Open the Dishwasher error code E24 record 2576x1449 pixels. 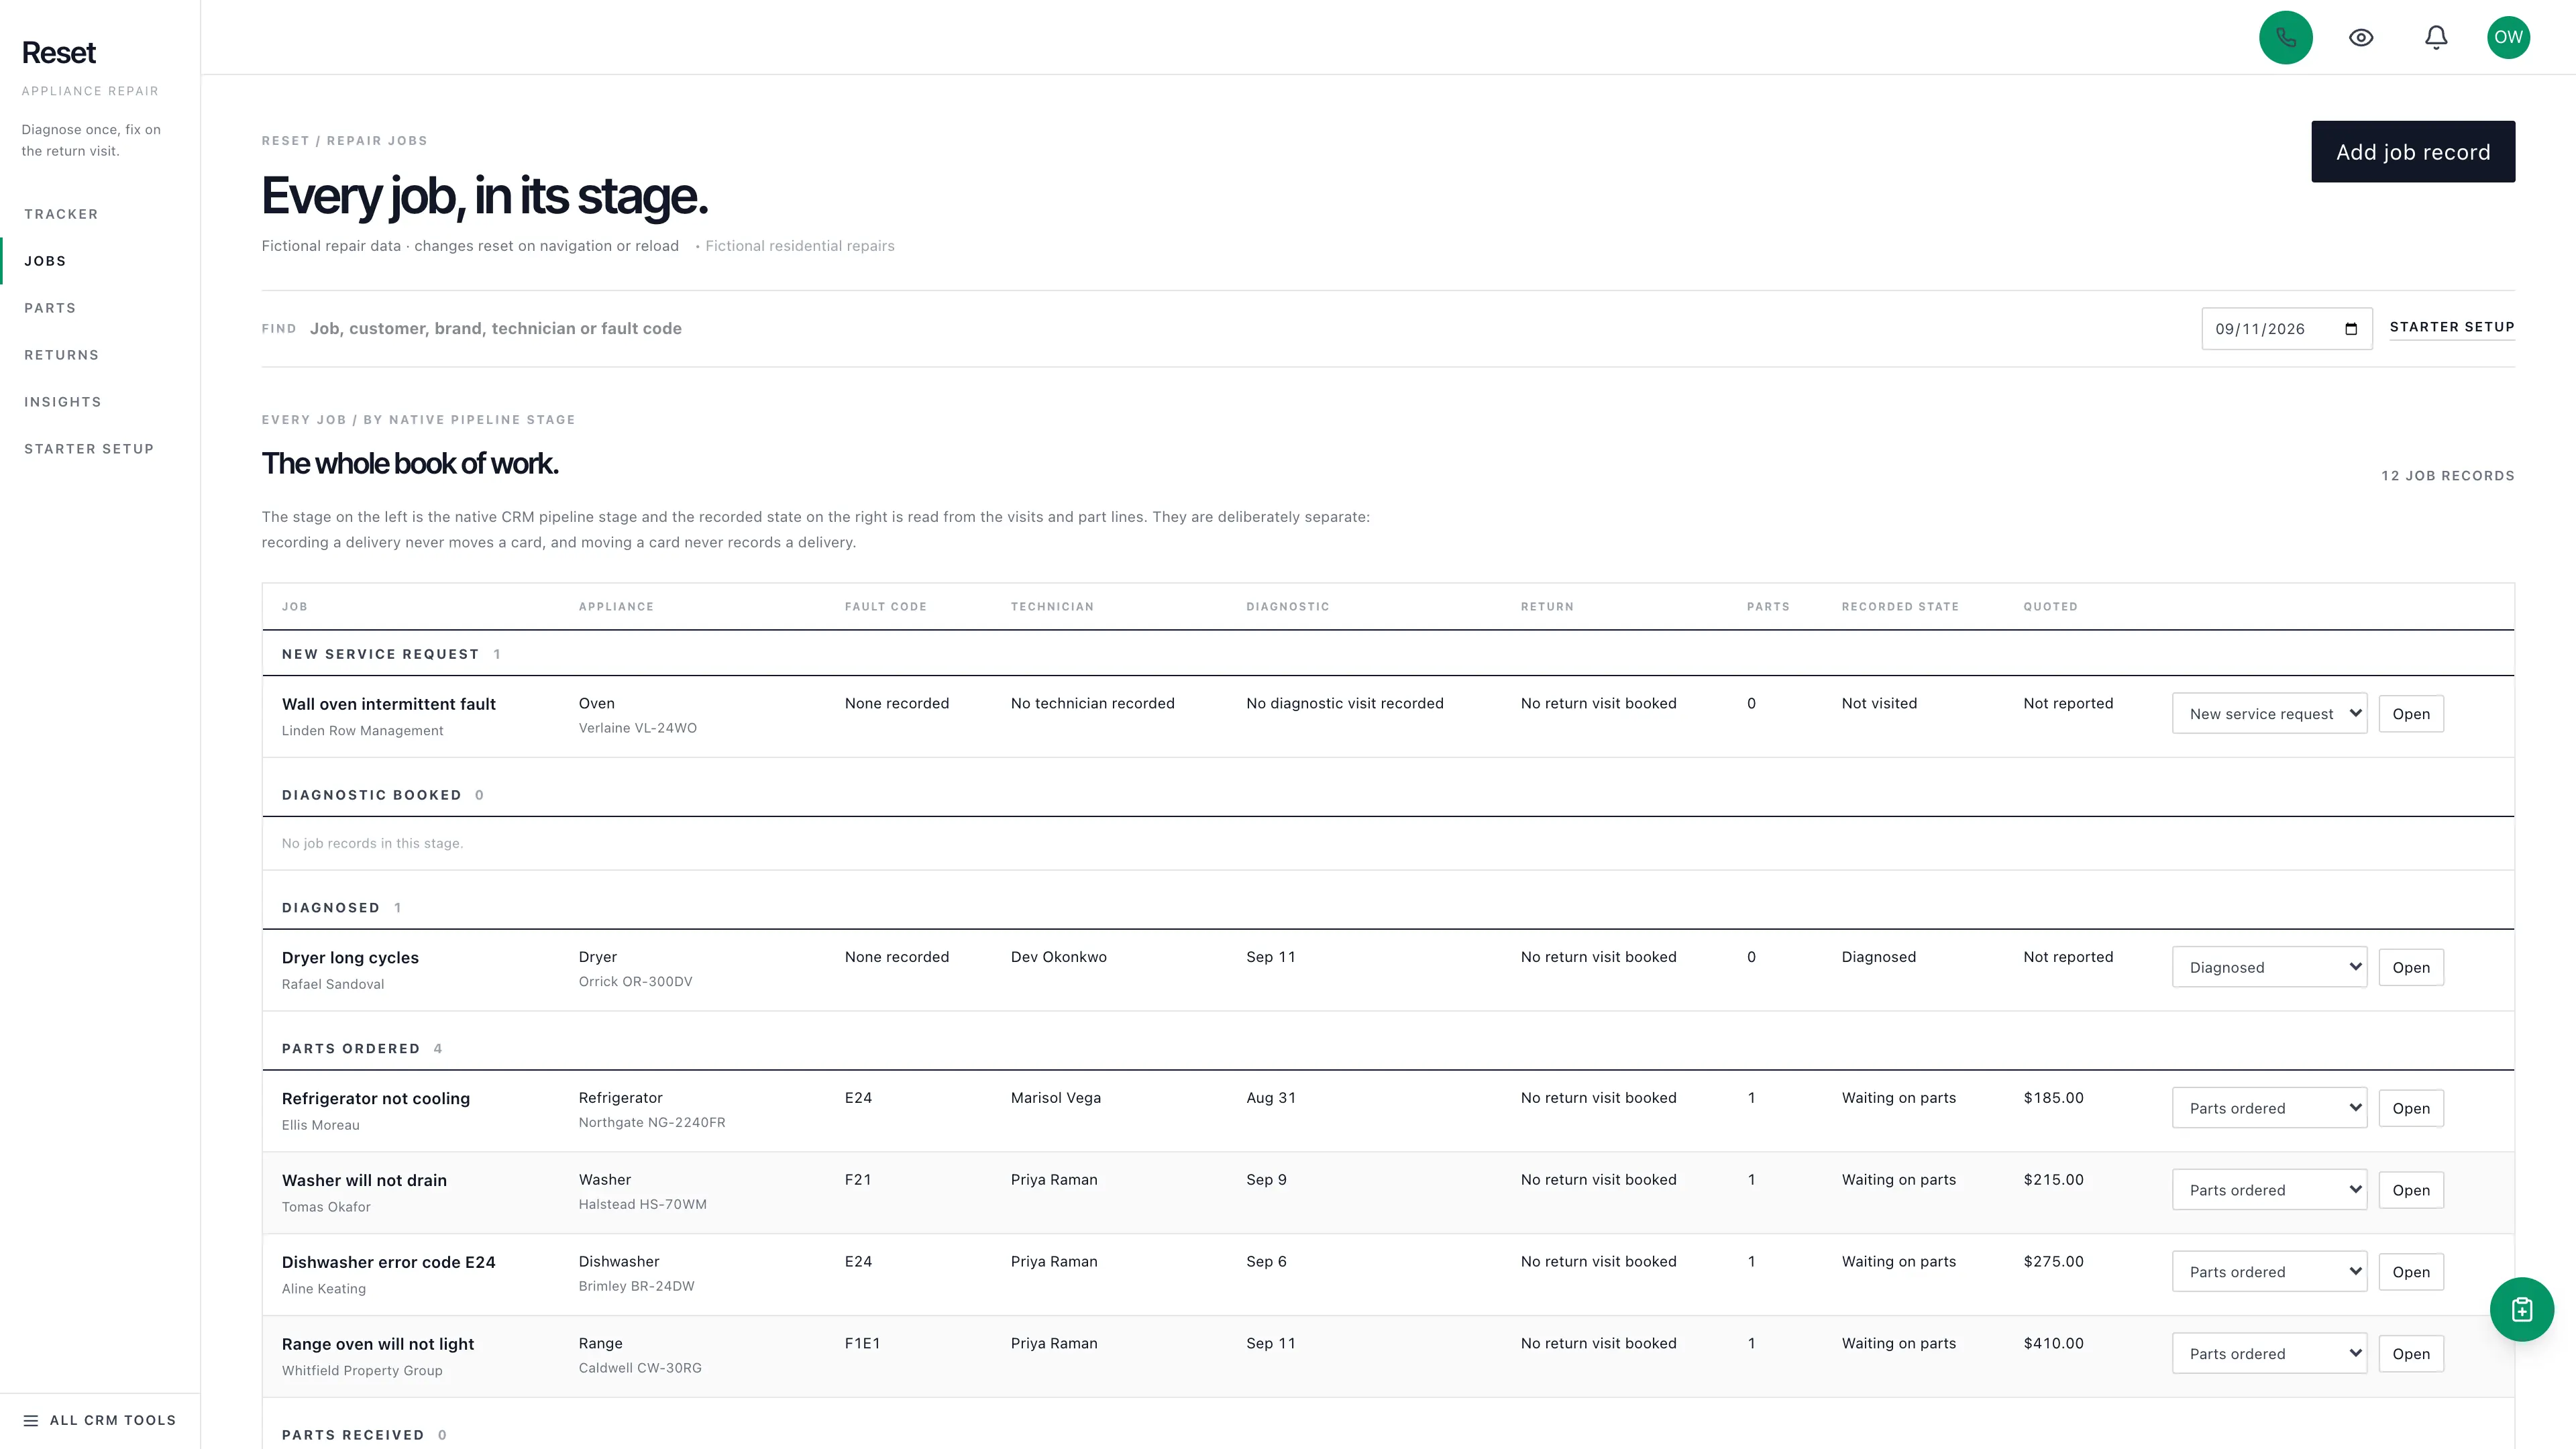click(2410, 1272)
